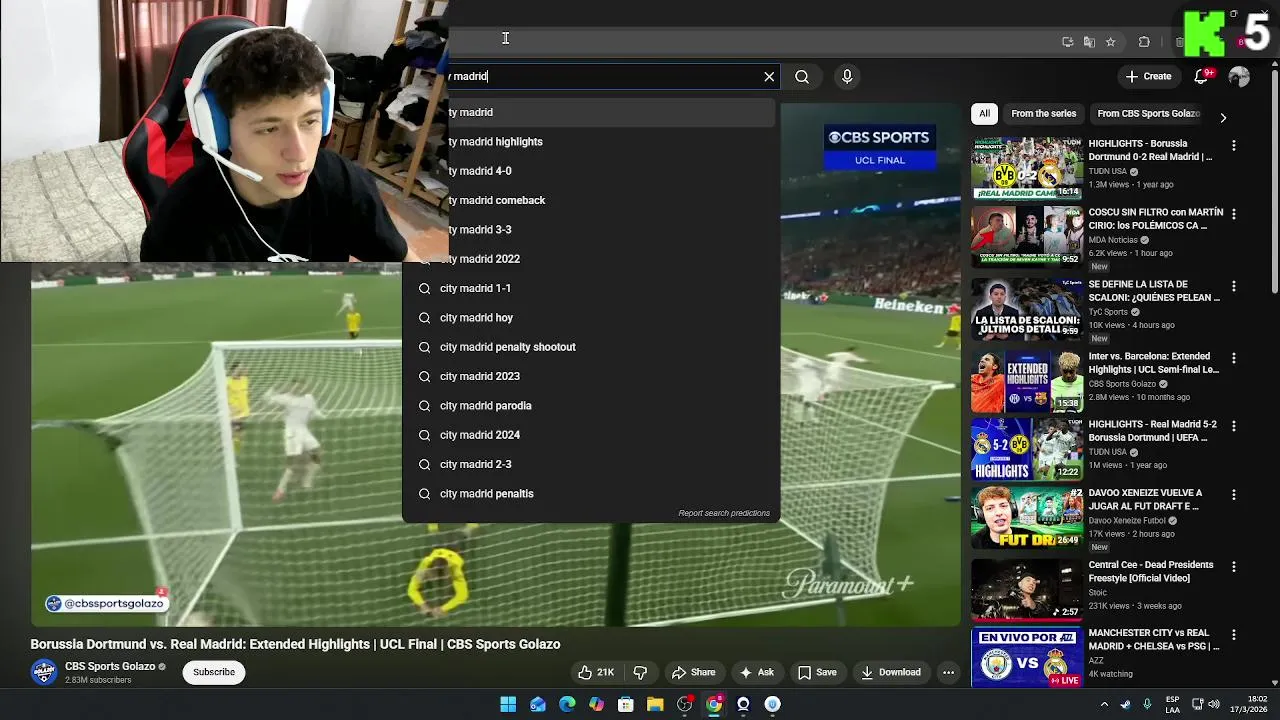1280x720 pixels.
Task: Choose suggestion city madrid penalty shootout
Action: (590, 347)
